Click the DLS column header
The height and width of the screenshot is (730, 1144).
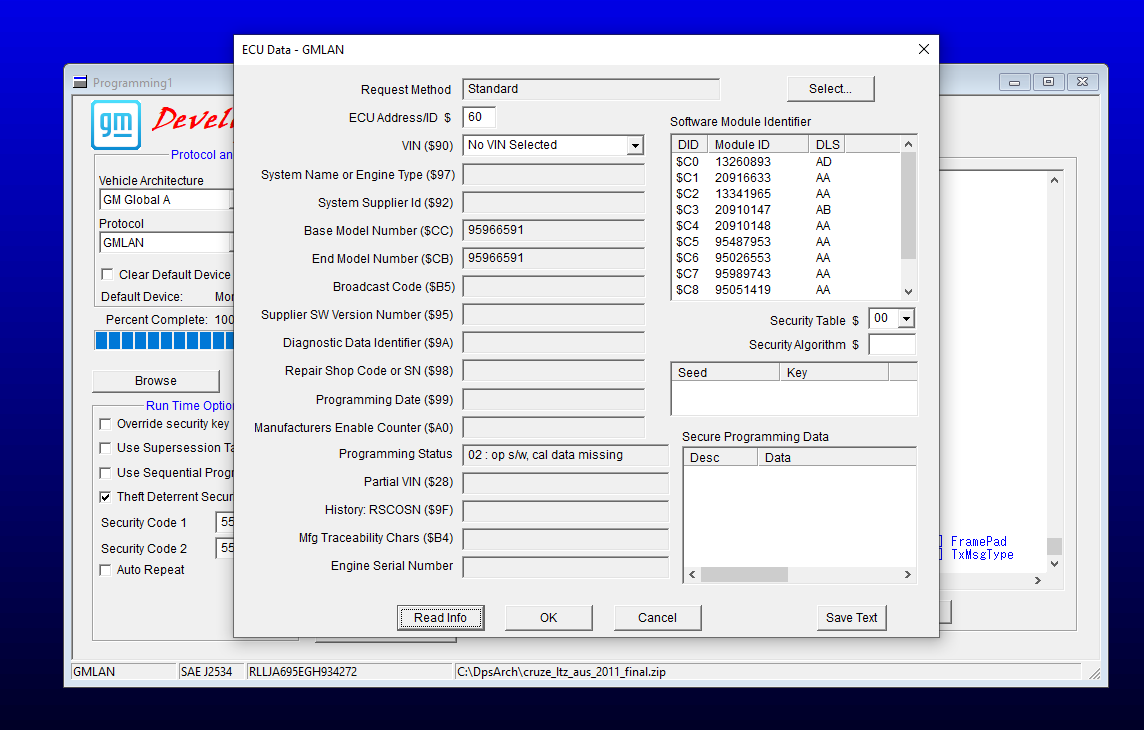click(827, 144)
